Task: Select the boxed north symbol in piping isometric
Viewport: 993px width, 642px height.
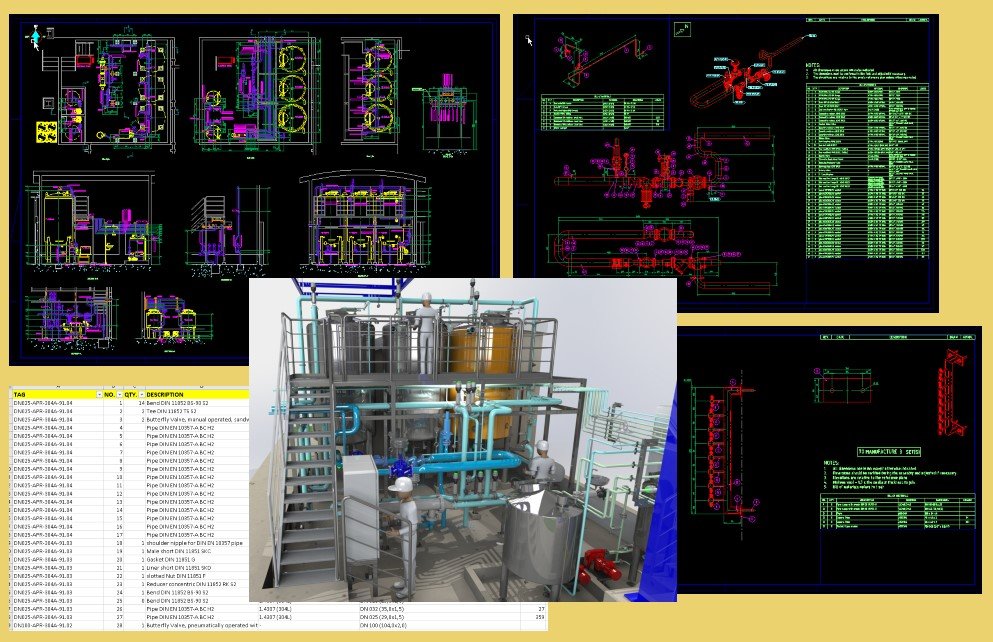Action: pos(682,29)
